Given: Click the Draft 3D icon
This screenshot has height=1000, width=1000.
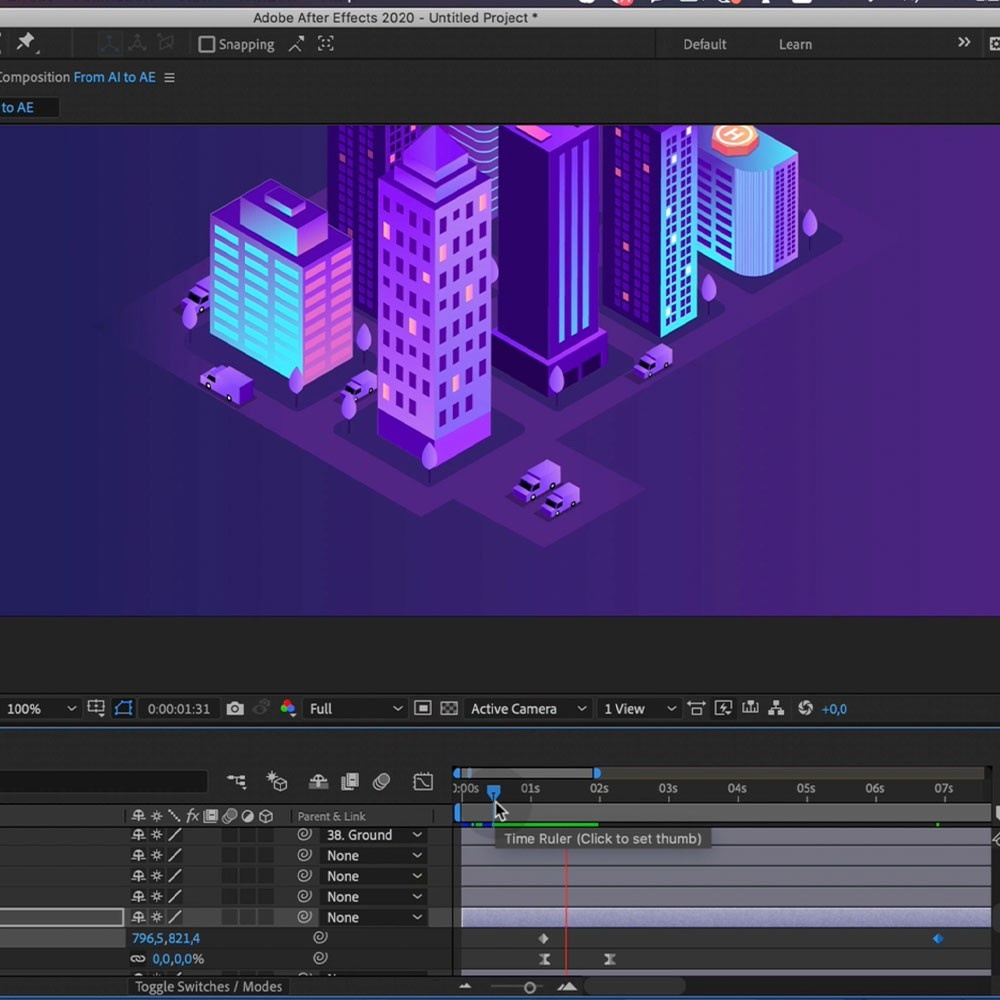Looking at the screenshot, I should point(277,782).
